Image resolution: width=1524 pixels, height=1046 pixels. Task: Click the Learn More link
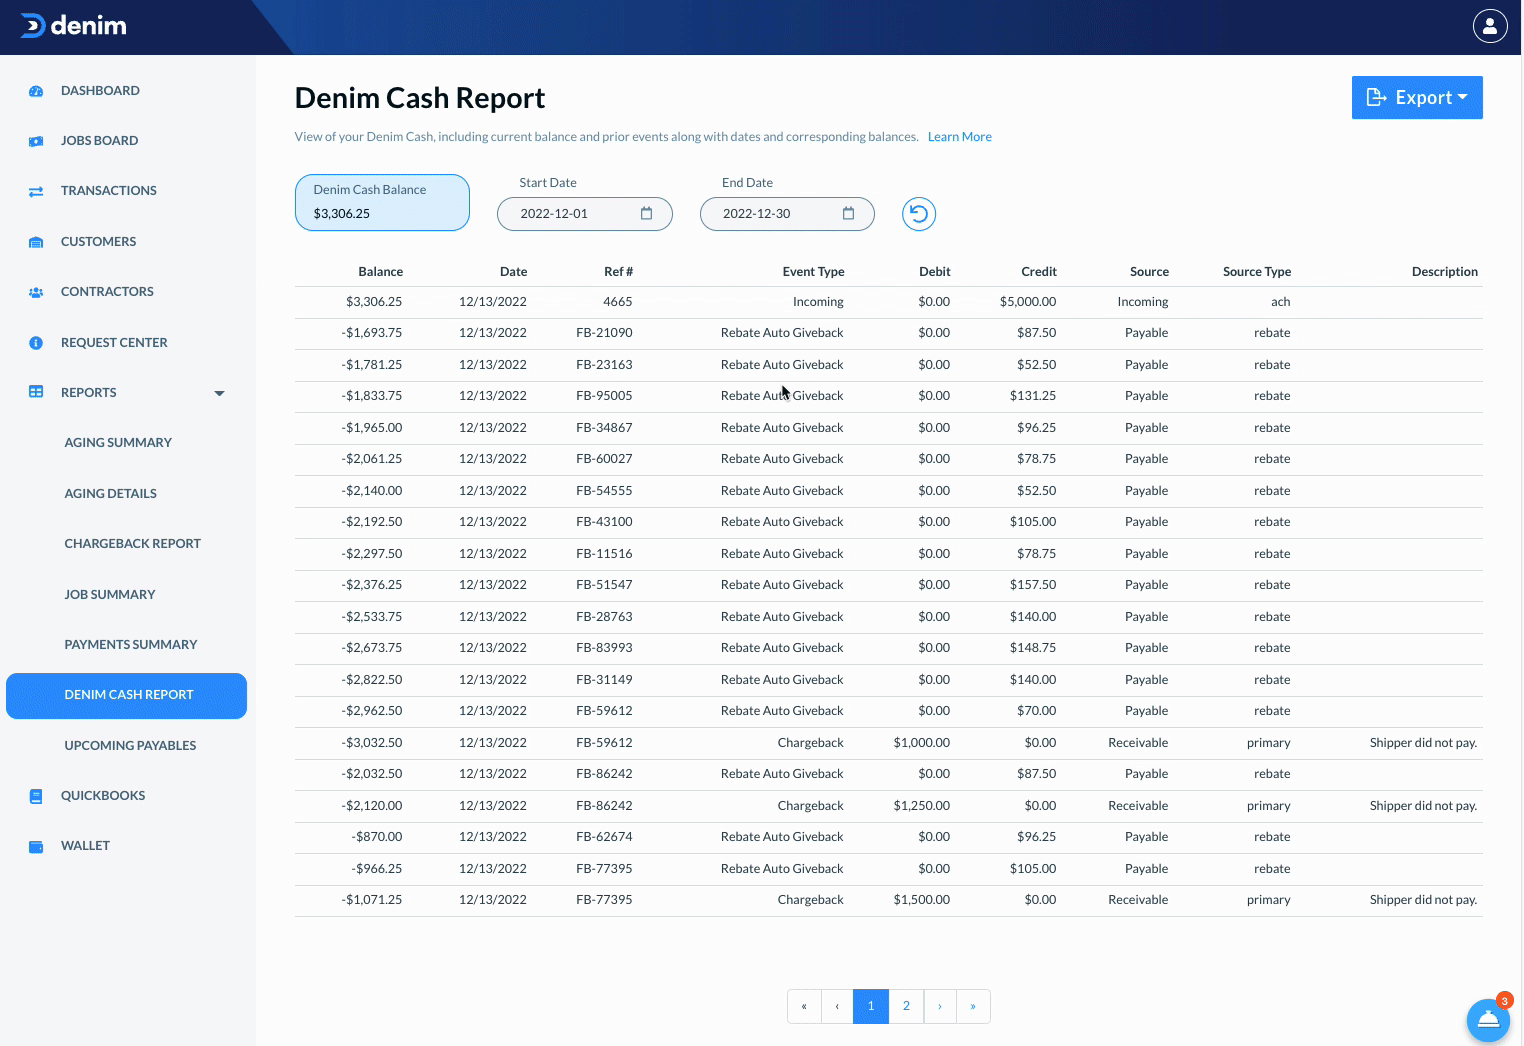(x=960, y=137)
